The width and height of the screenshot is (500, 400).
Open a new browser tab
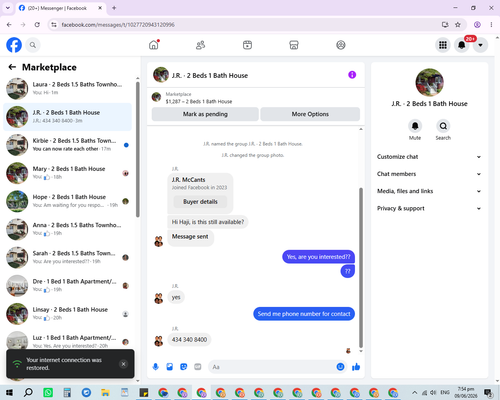pyautogui.click(x=114, y=8)
